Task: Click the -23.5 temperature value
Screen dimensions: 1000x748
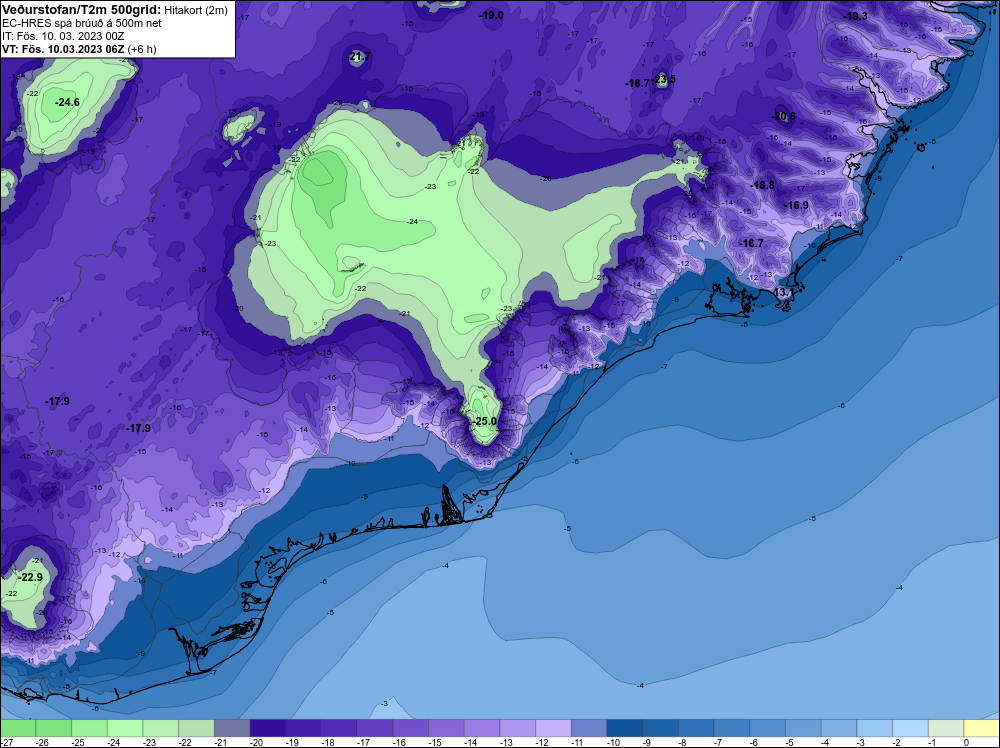Action: pos(665,80)
